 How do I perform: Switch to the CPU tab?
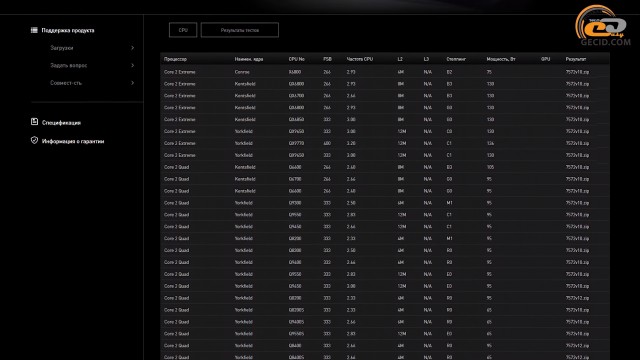pyautogui.click(x=183, y=30)
